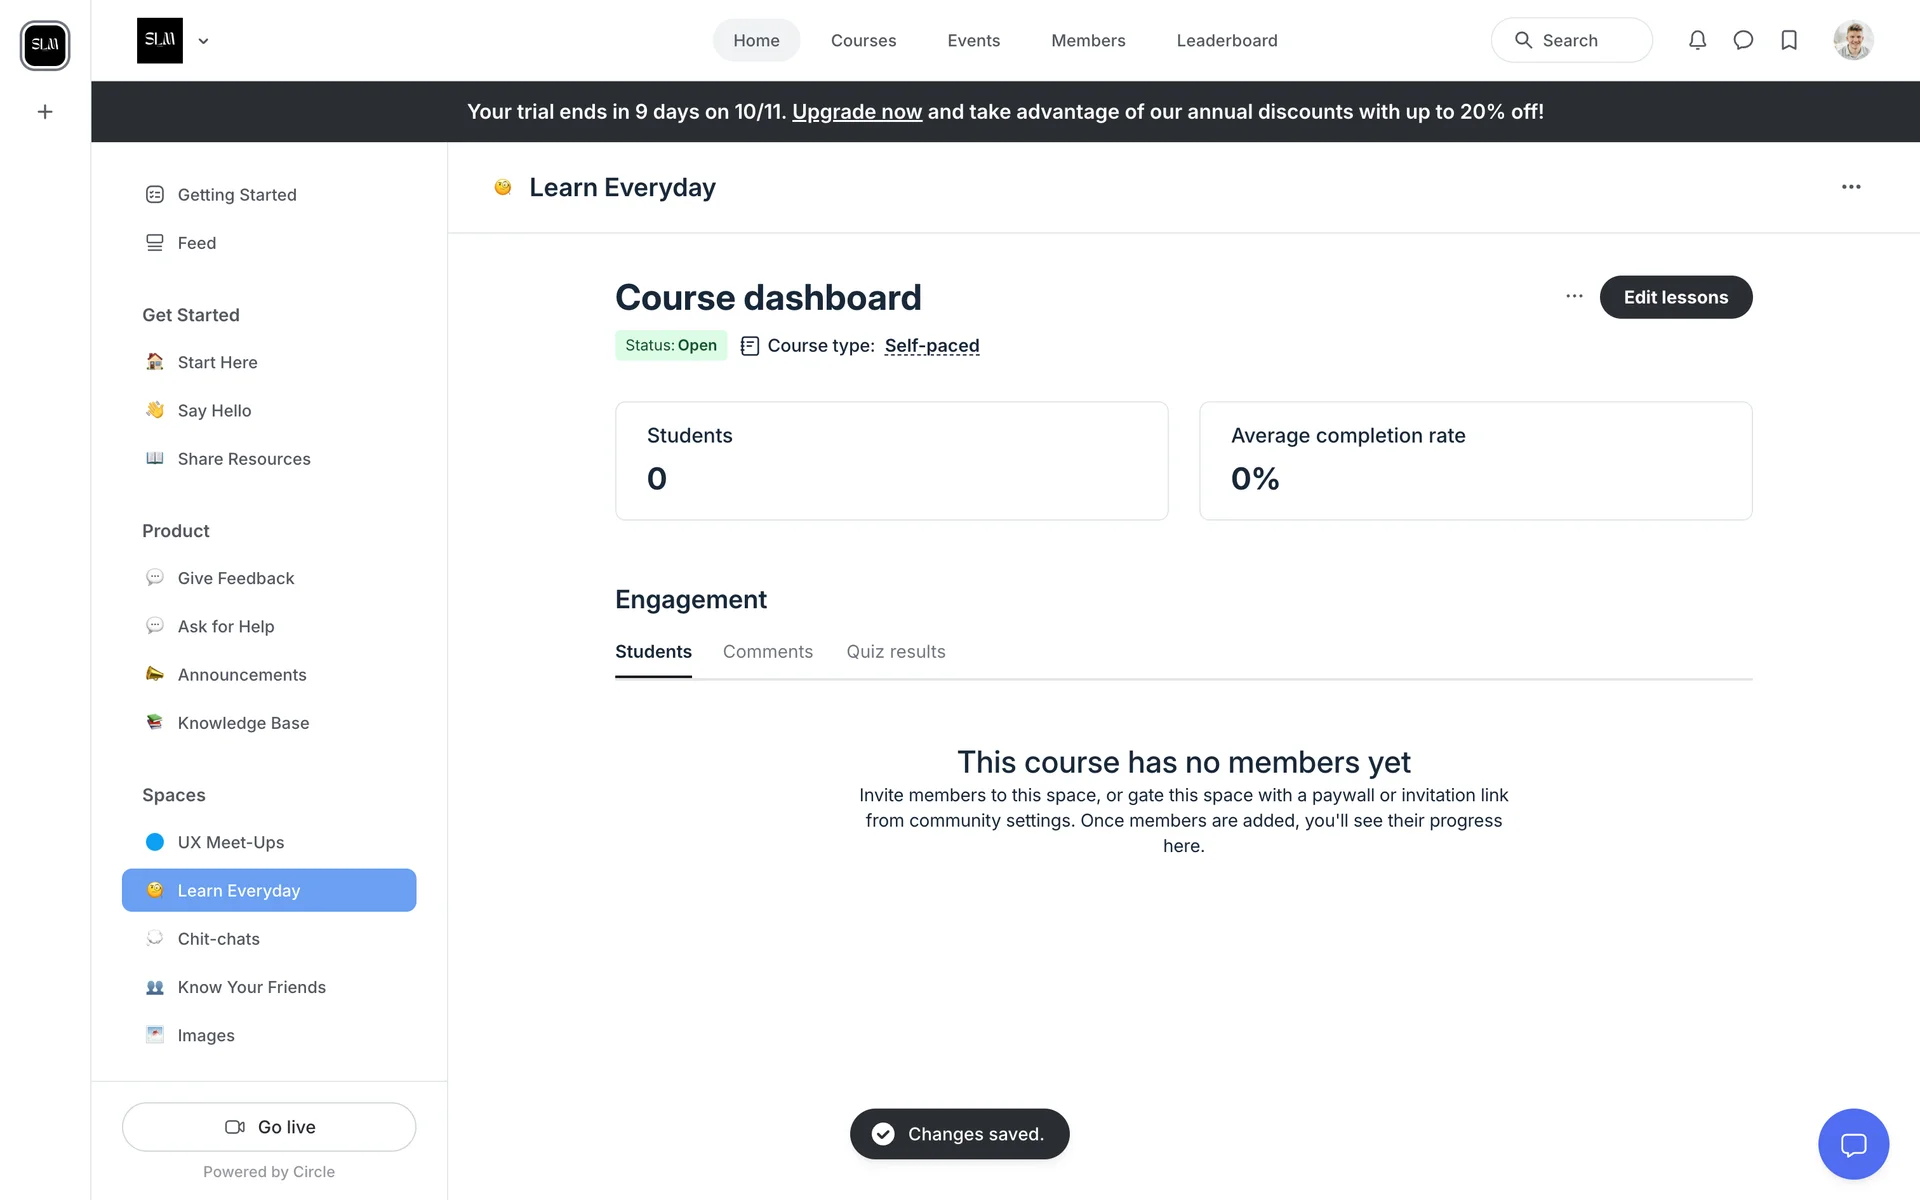Click the Go live button
Image resolution: width=1920 pixels, height=1200 pixels.
269,1127
